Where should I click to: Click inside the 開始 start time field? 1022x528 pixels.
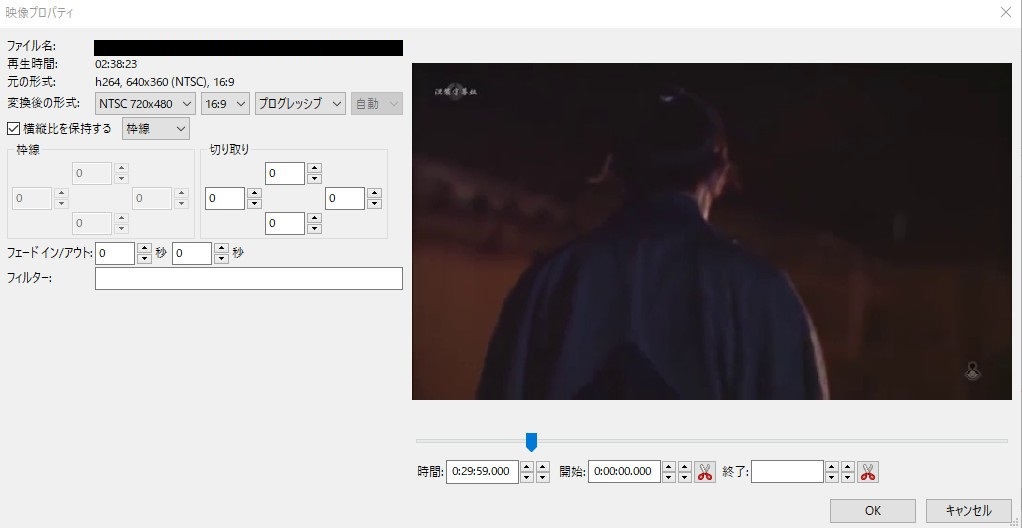624,471
